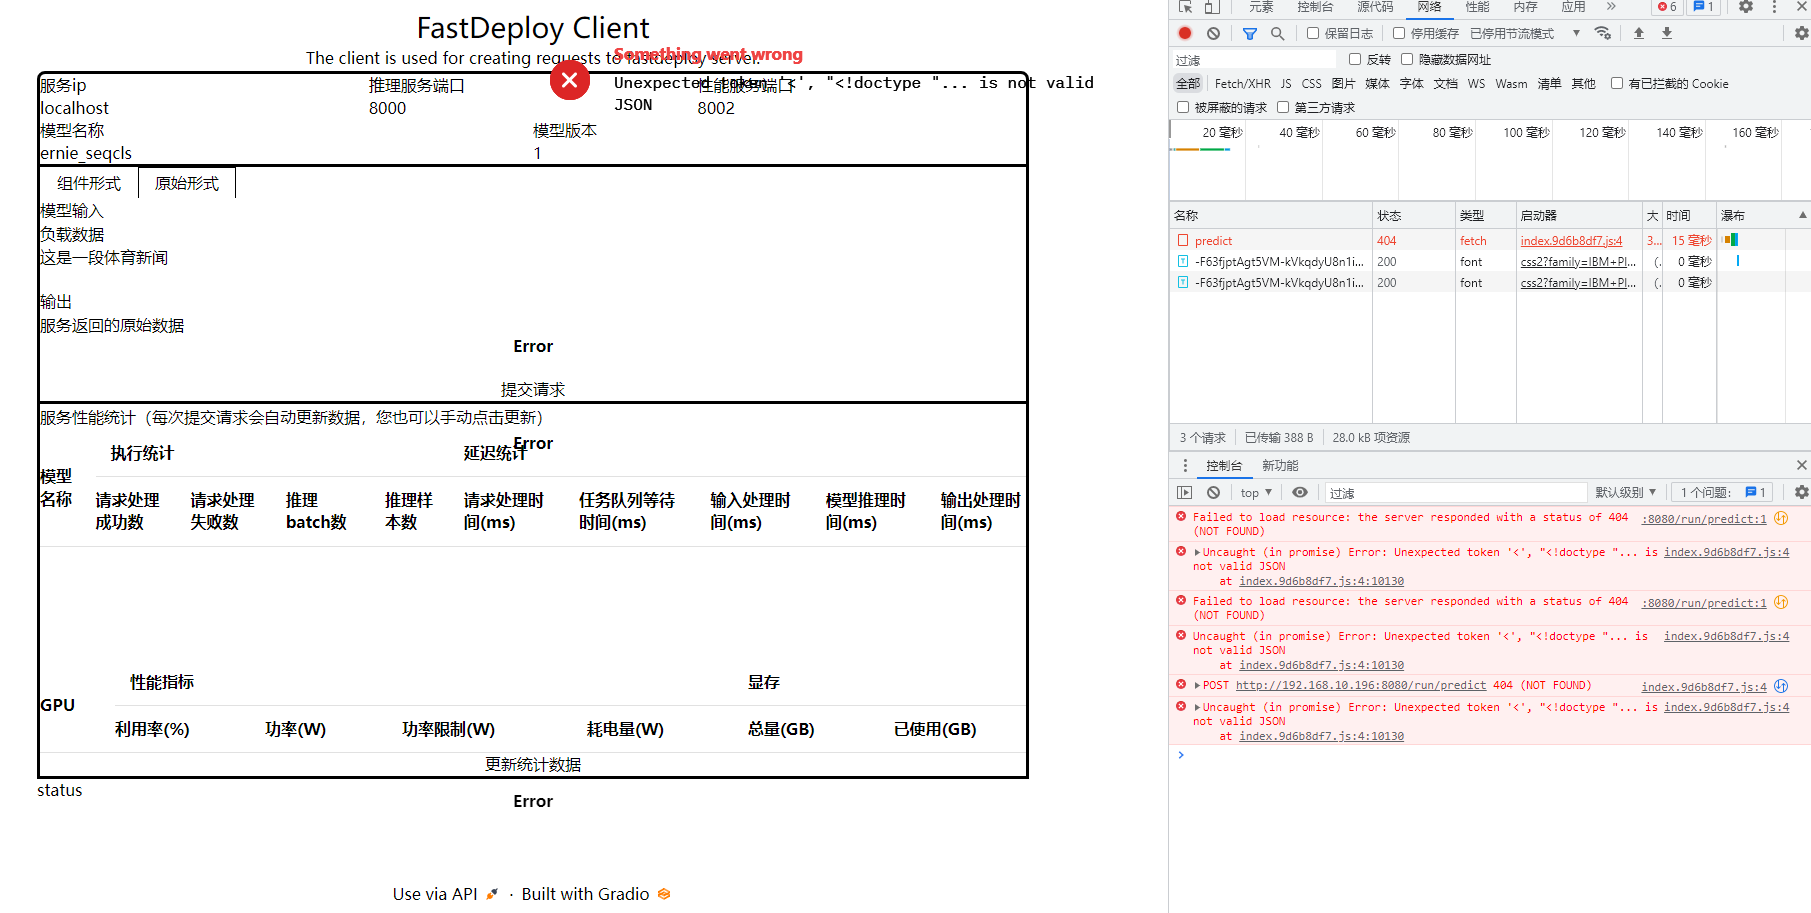Create live expression with eye icon

click(x=1300, y=492)
